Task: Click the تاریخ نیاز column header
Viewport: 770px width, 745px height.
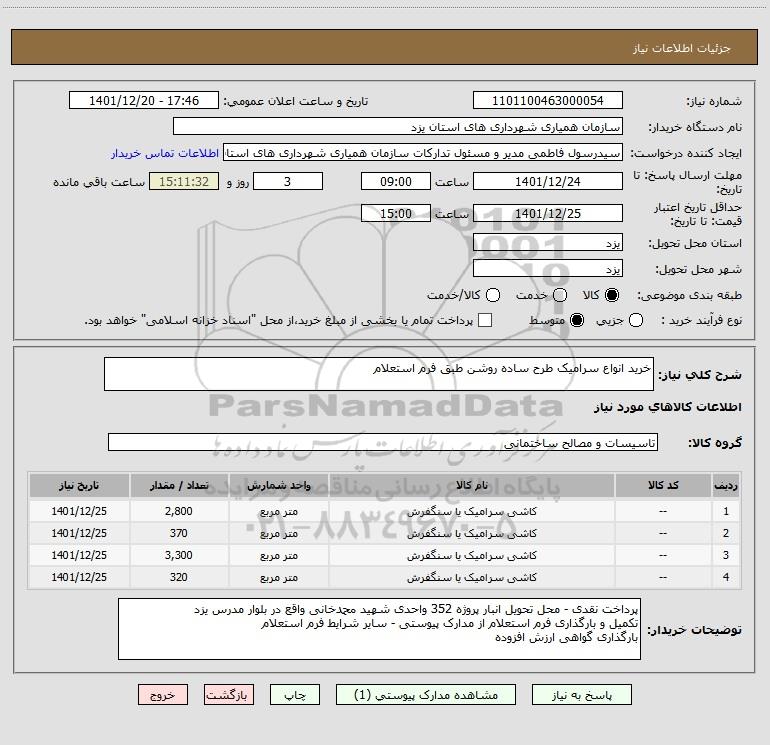Action: (x=79, y=486)
